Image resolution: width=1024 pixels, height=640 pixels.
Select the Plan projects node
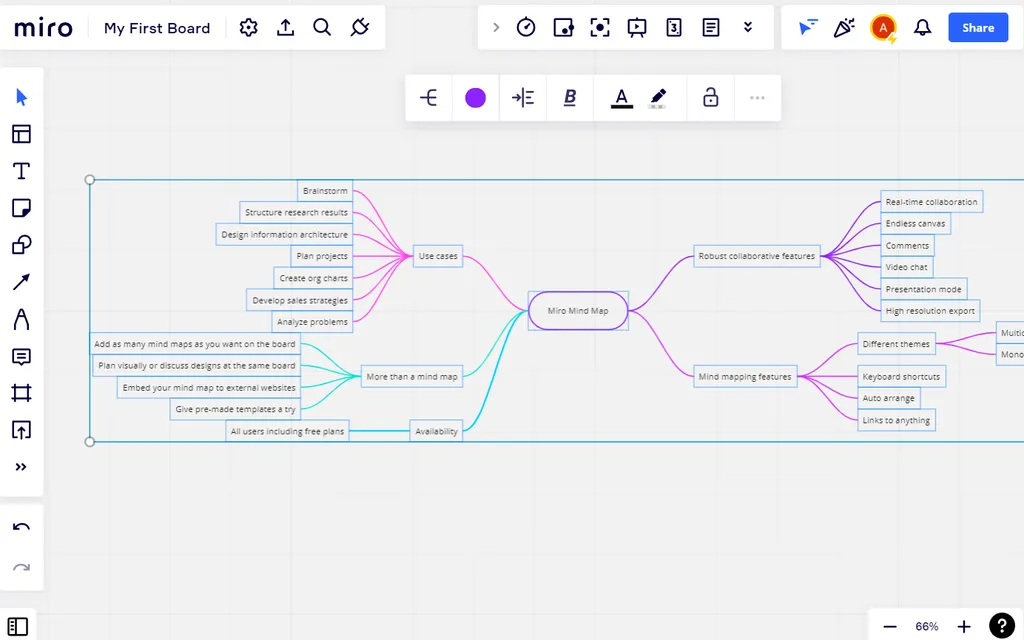322,256
